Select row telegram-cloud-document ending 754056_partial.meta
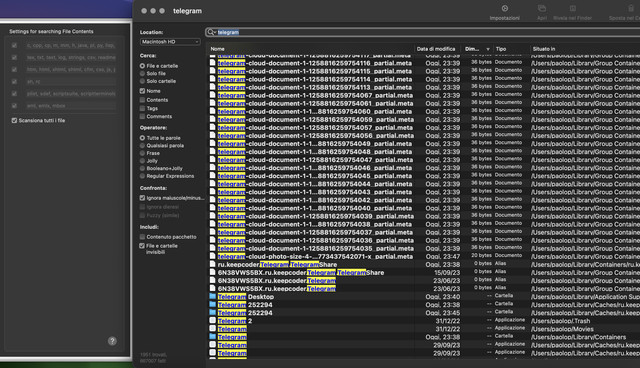Screen dimensions: 640x368 [424, 135]
